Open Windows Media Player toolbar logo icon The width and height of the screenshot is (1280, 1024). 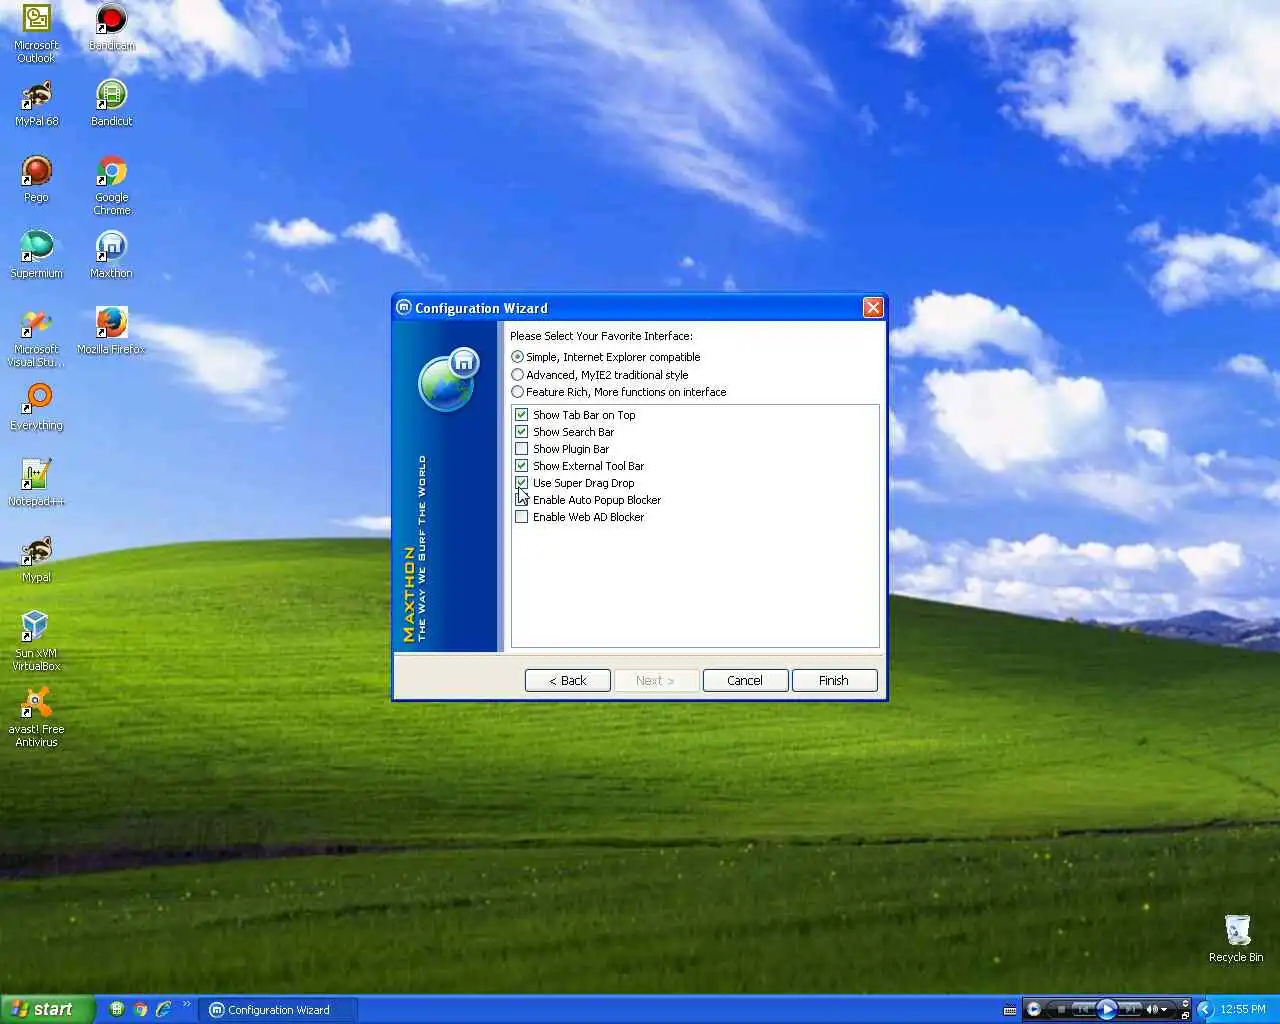(x=1034, y=1009)
